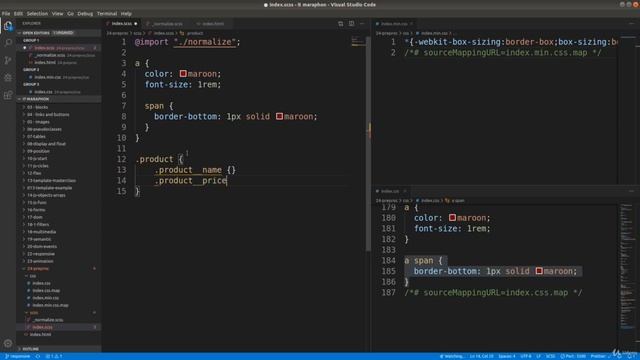Collapse the css folder in tree
The height and width of the screenshot is (360, 640).
59,276
